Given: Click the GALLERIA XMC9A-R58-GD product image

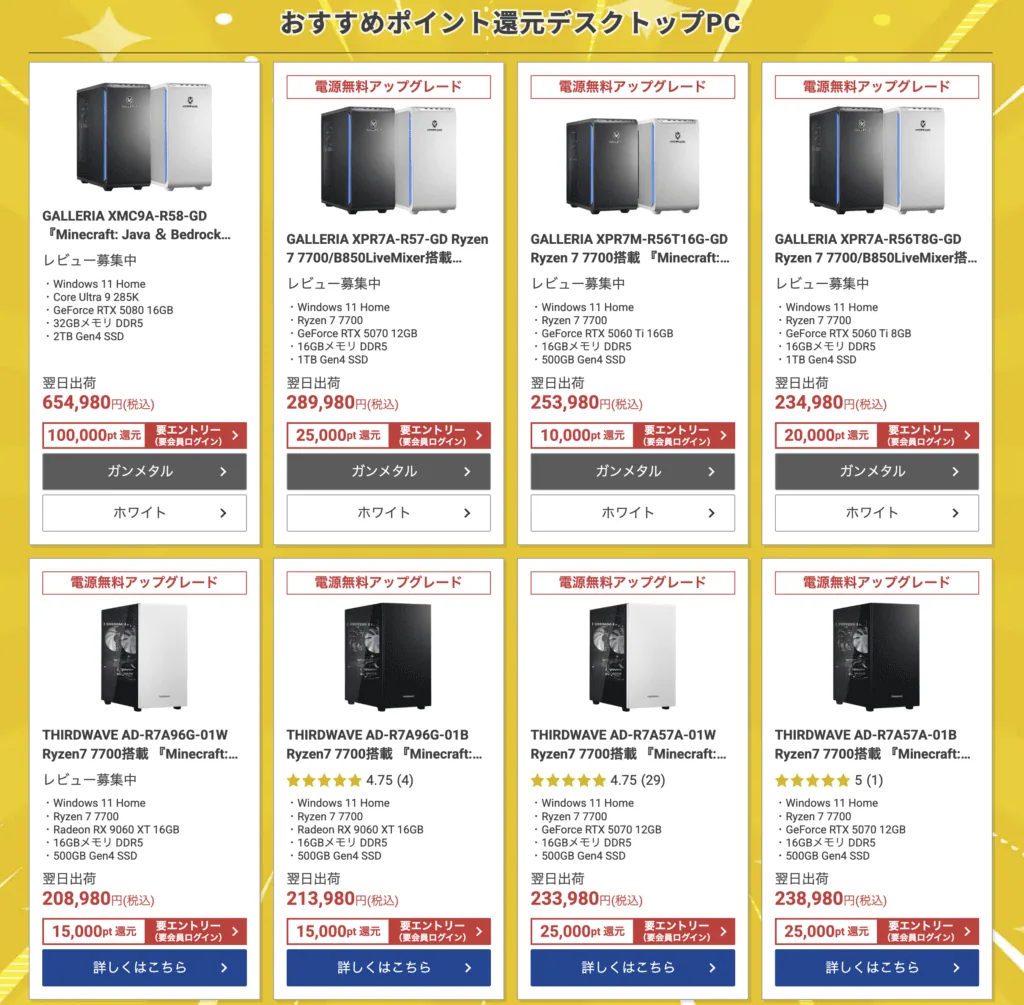Looking at the screenshot, I should (144, 136).
